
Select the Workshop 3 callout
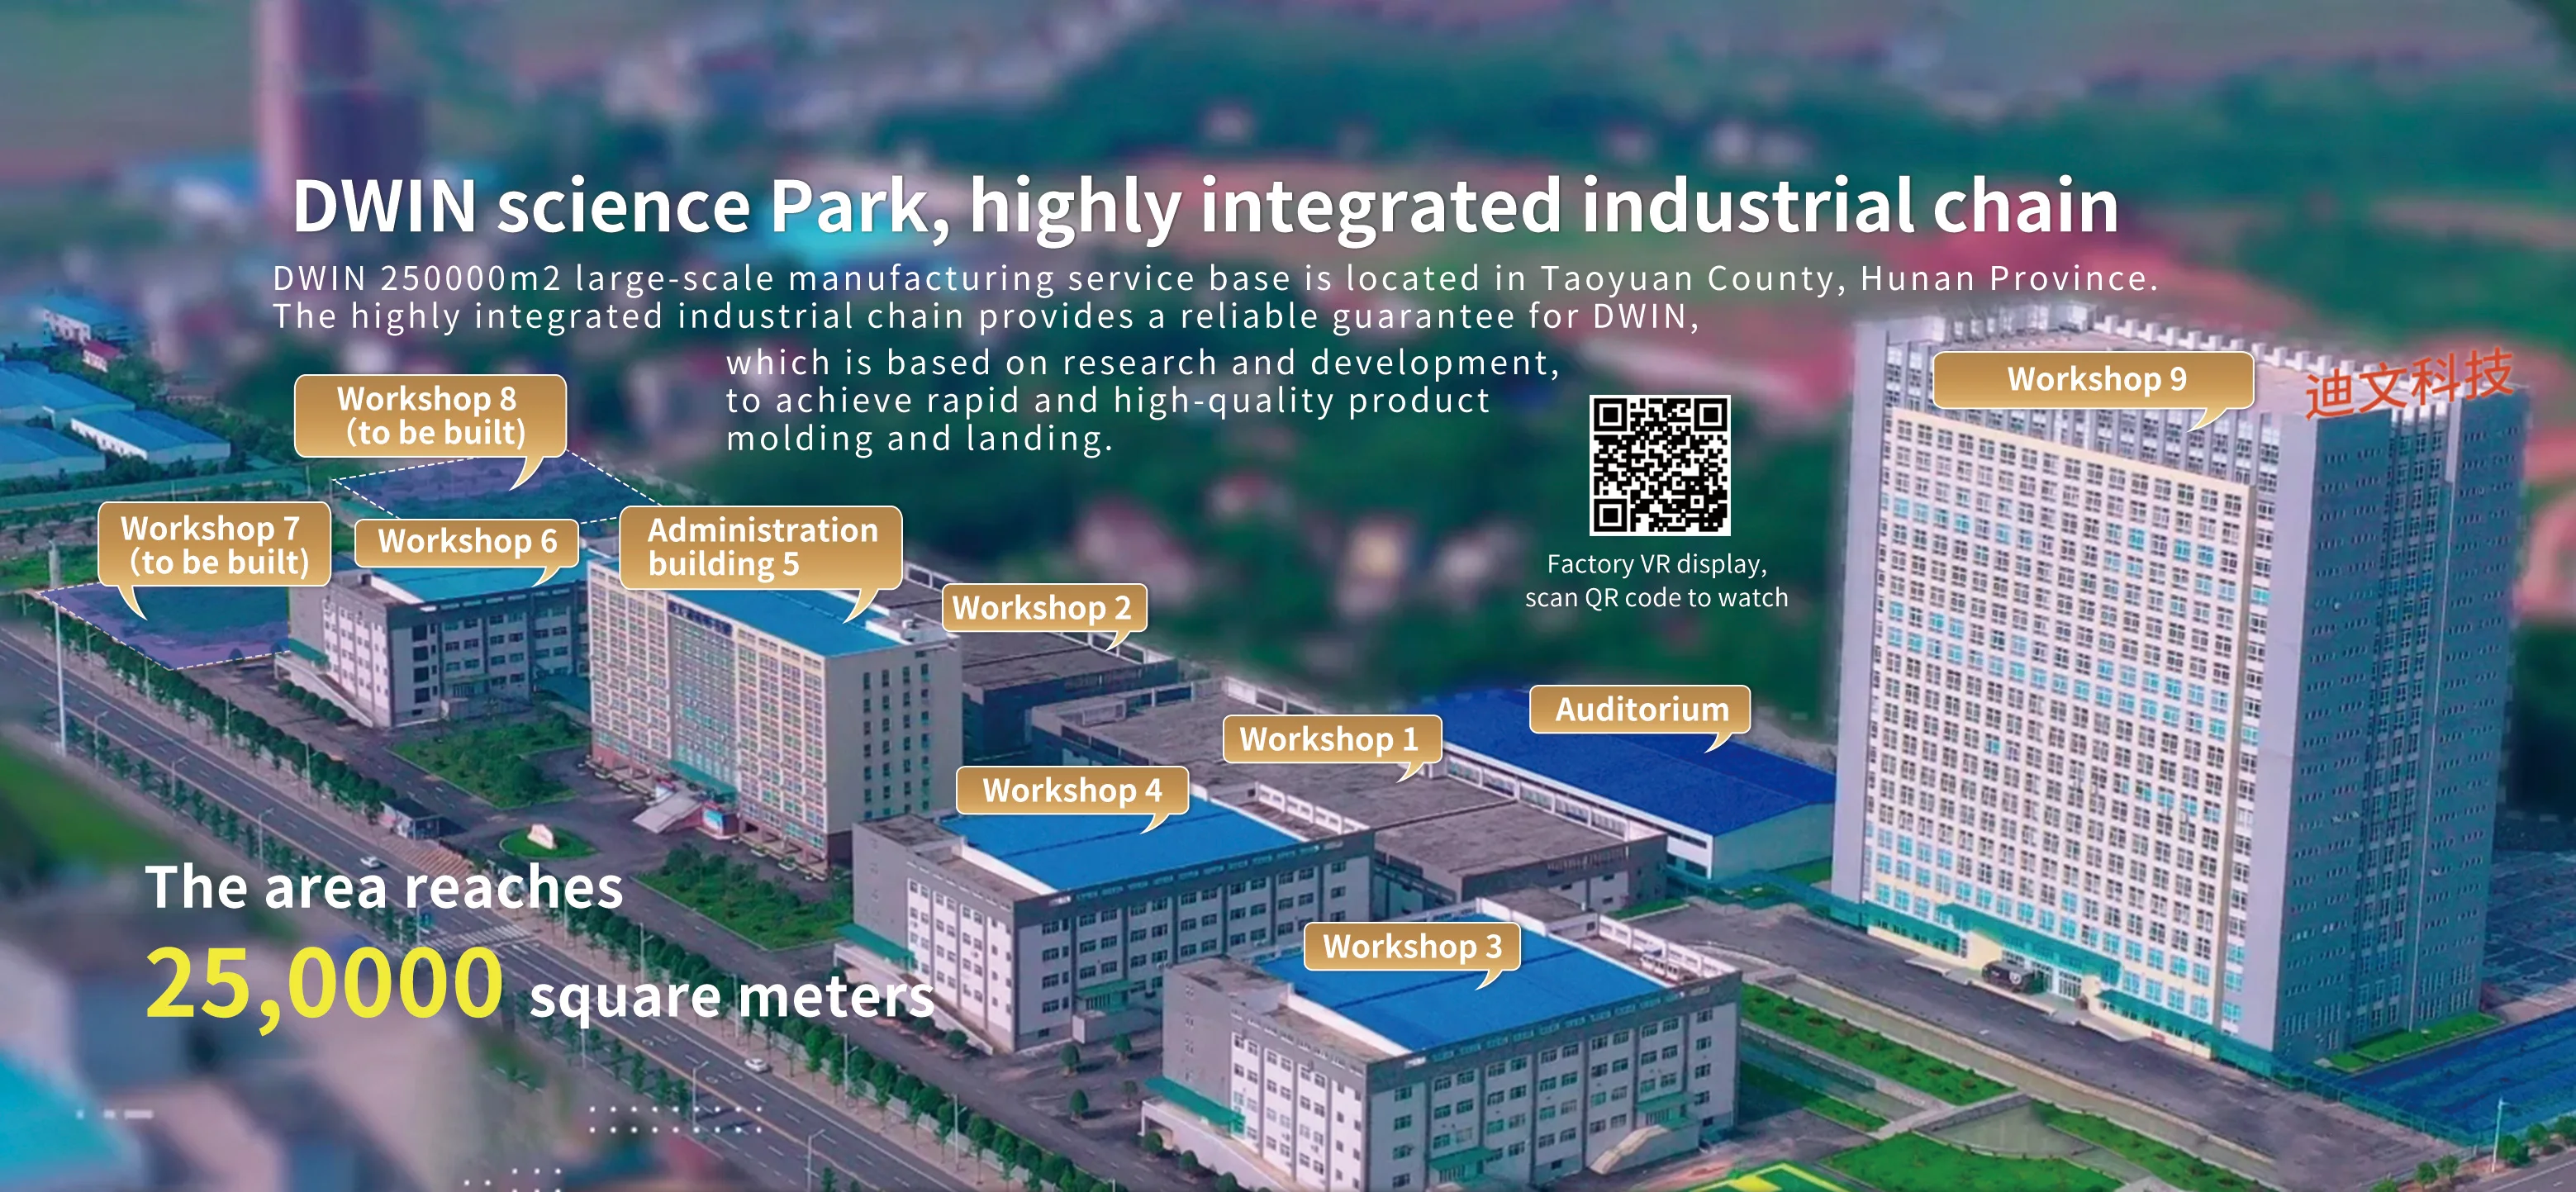1412,946
